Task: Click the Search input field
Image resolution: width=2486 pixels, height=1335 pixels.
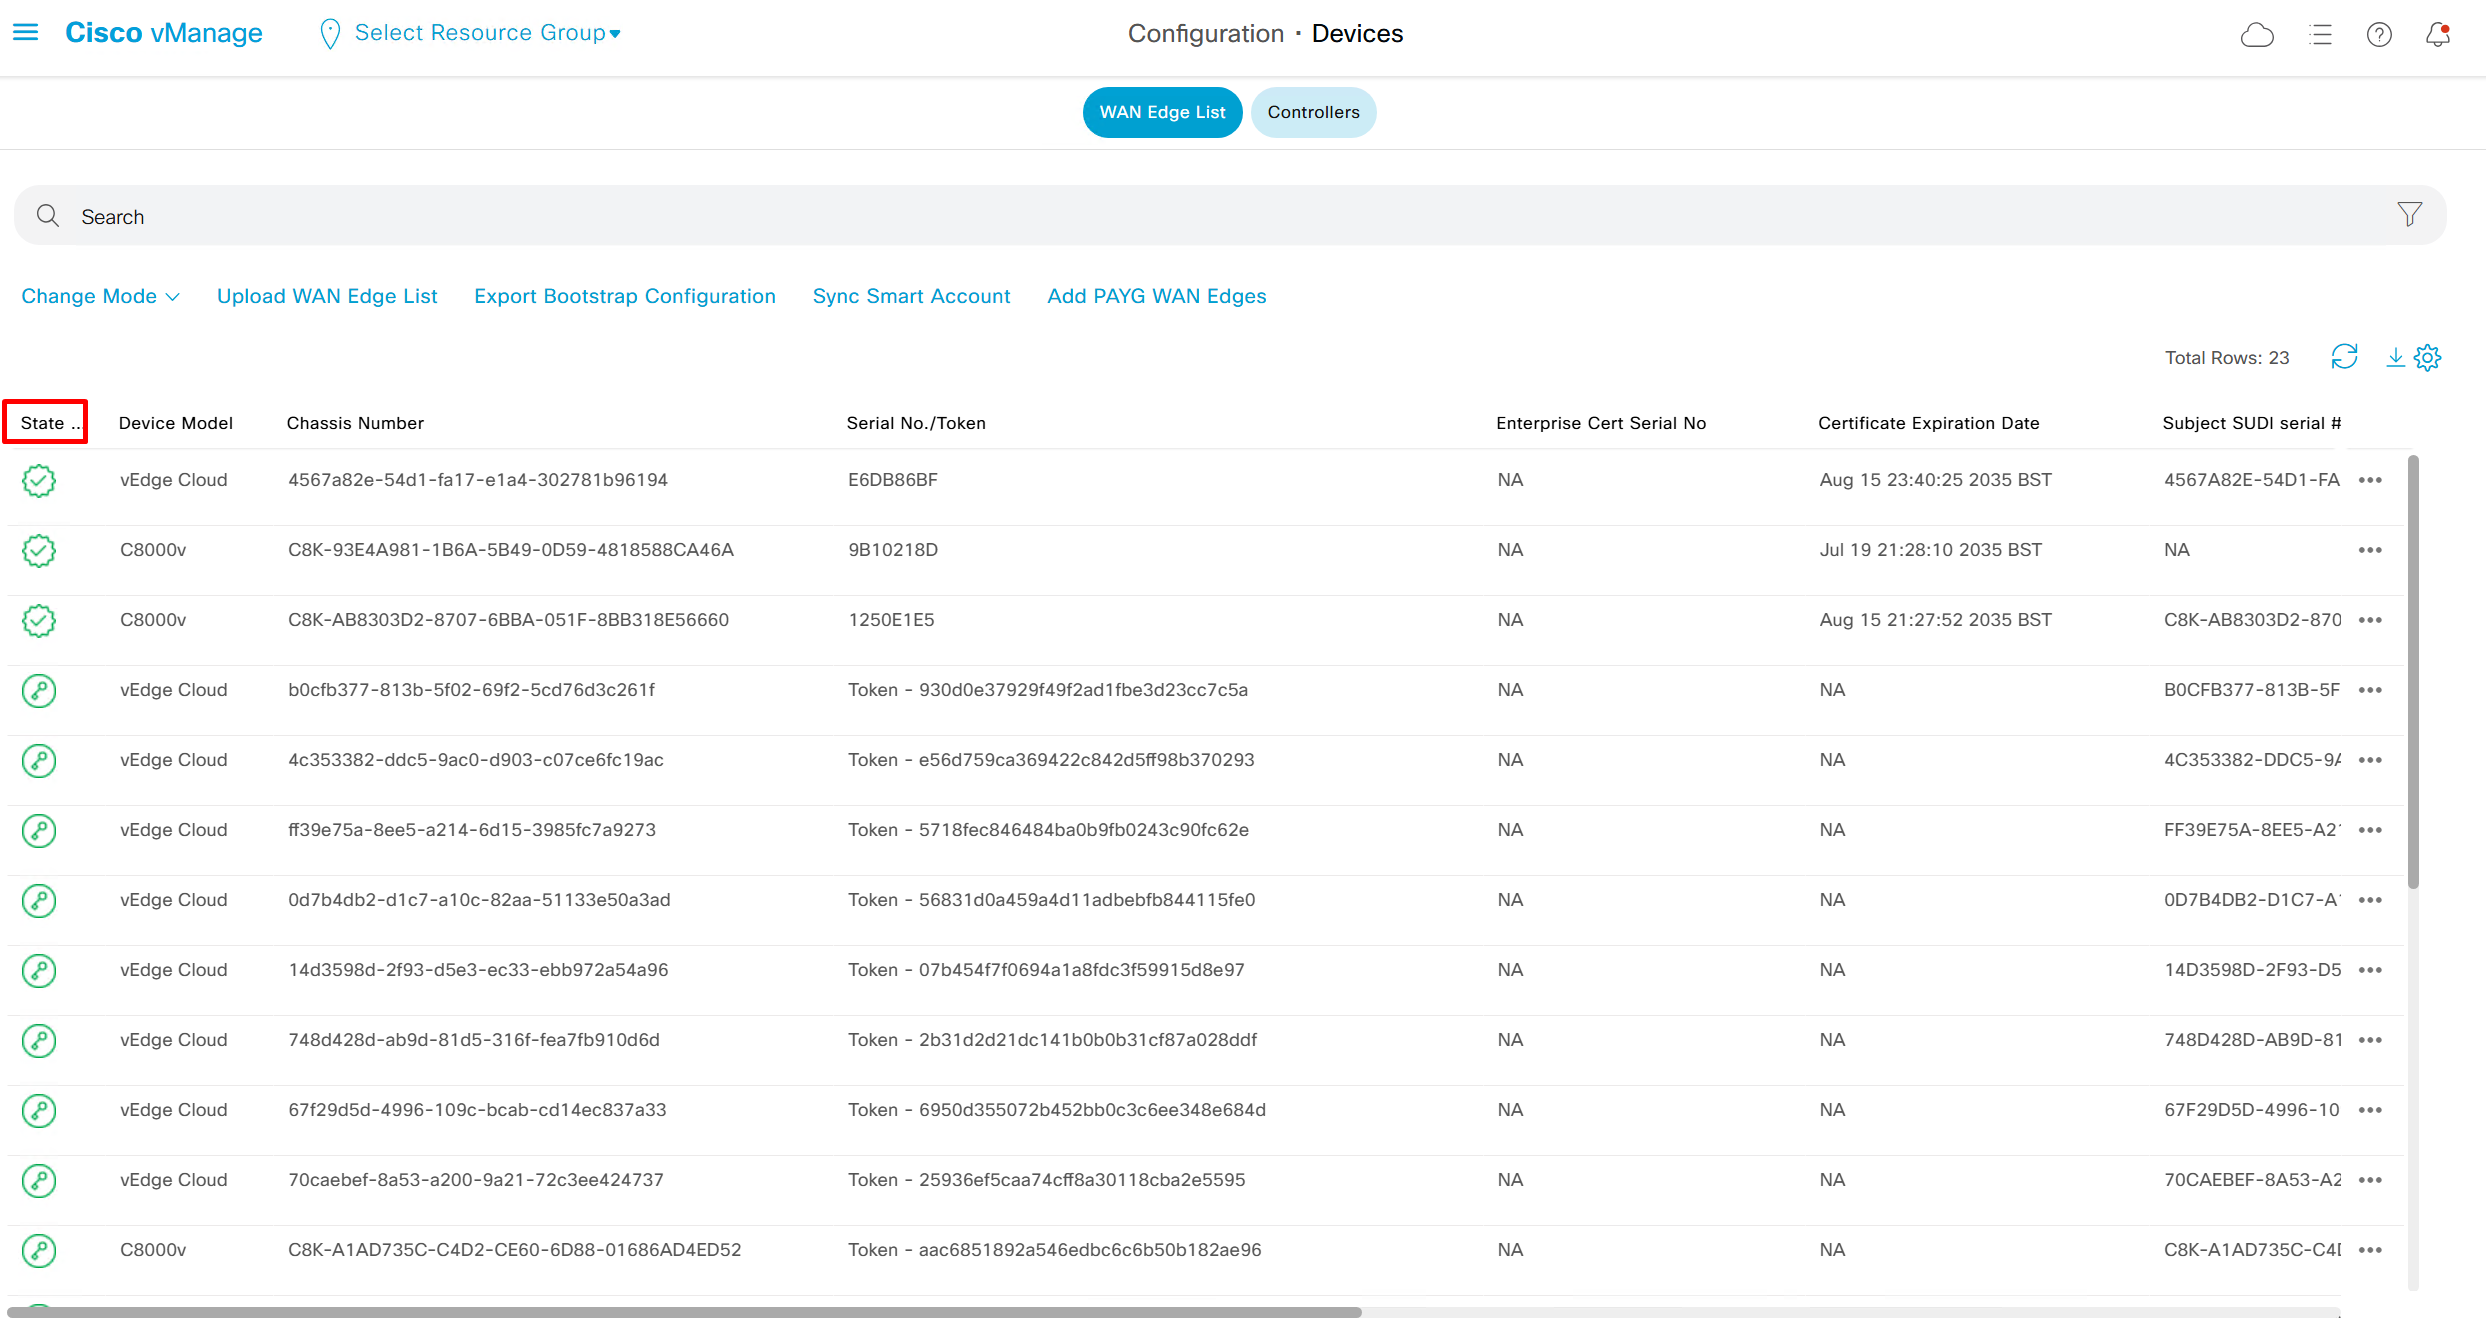Action: pyautogui.click(x=1200, y=216)
